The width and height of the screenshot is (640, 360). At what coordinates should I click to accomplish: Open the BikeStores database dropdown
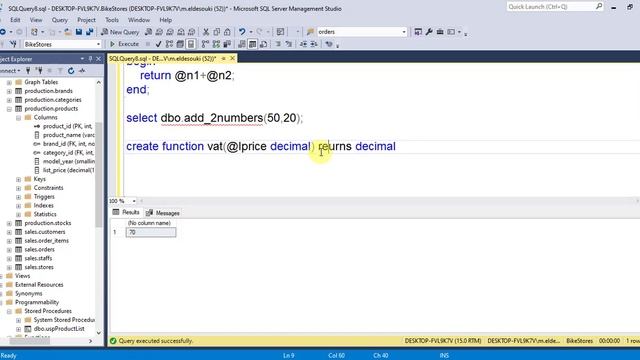pos(98,44)
